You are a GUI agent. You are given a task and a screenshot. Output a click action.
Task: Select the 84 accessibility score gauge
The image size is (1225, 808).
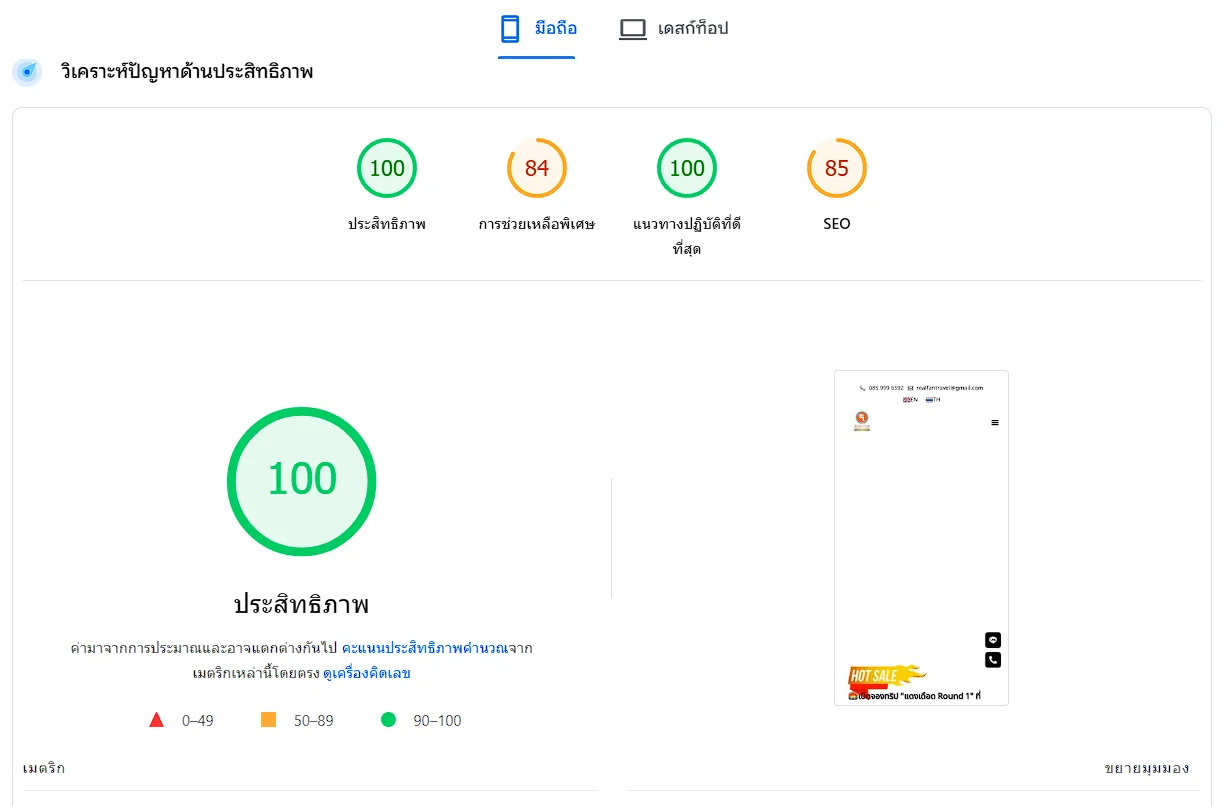[537, 168]
